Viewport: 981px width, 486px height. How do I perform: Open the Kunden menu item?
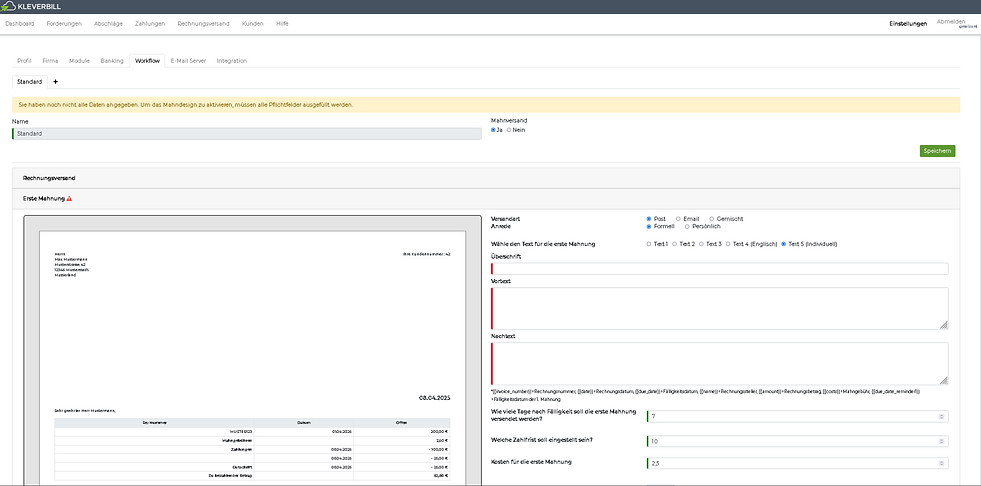pyautogui.click(x=253, y=24)
